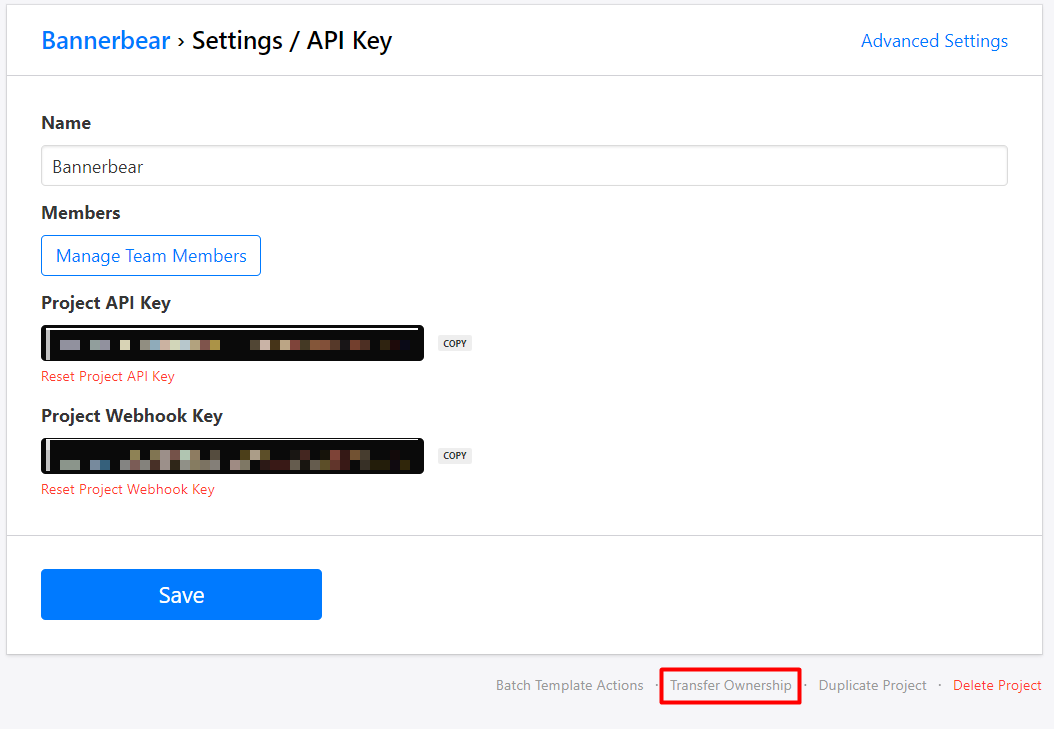Open Batch Template Actions

tap(570, 686)
